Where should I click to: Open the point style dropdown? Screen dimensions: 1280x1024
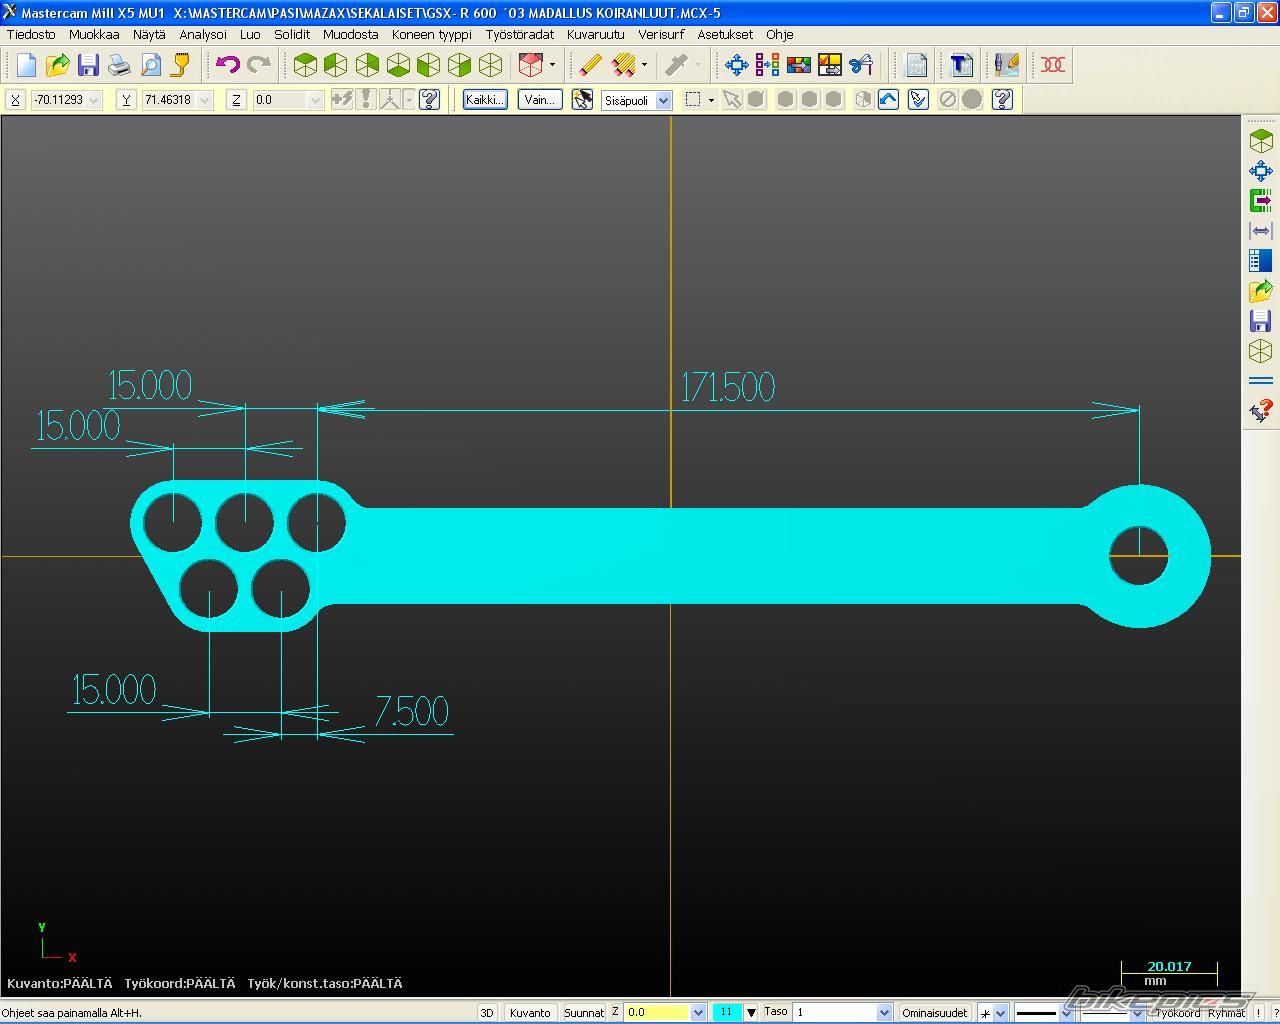(x=1000, y=1013)
